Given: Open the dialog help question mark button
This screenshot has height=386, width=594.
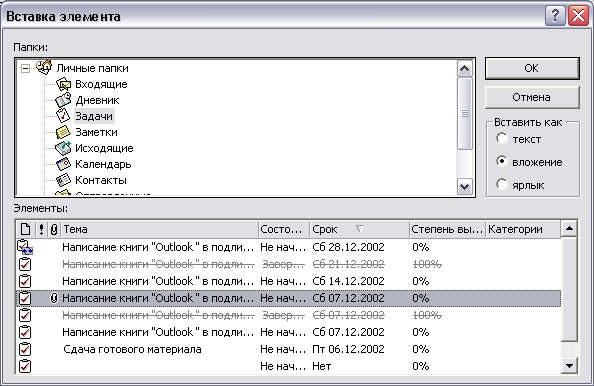Looking at the screenshot, I should [x=555, y=16].
